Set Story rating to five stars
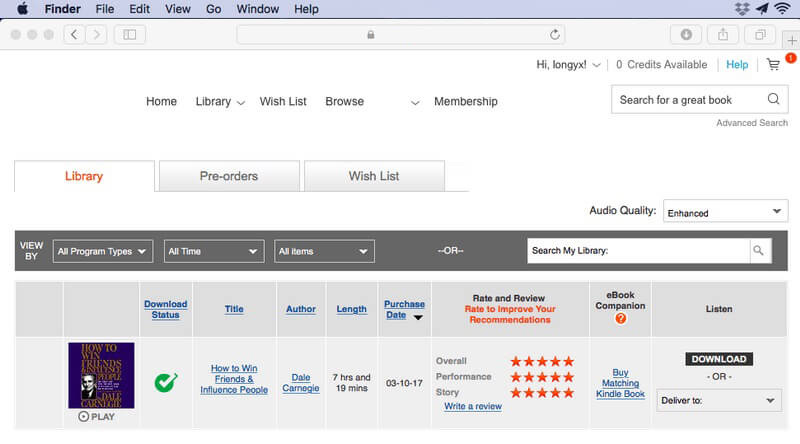 (x=568, y=392)
